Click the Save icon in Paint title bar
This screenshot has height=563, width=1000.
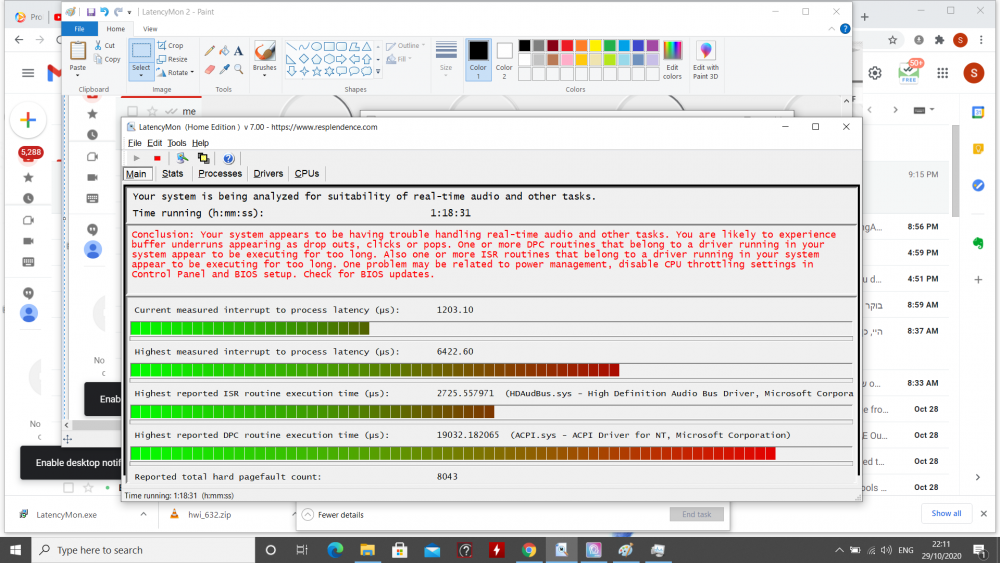click(x=91, y=11)
